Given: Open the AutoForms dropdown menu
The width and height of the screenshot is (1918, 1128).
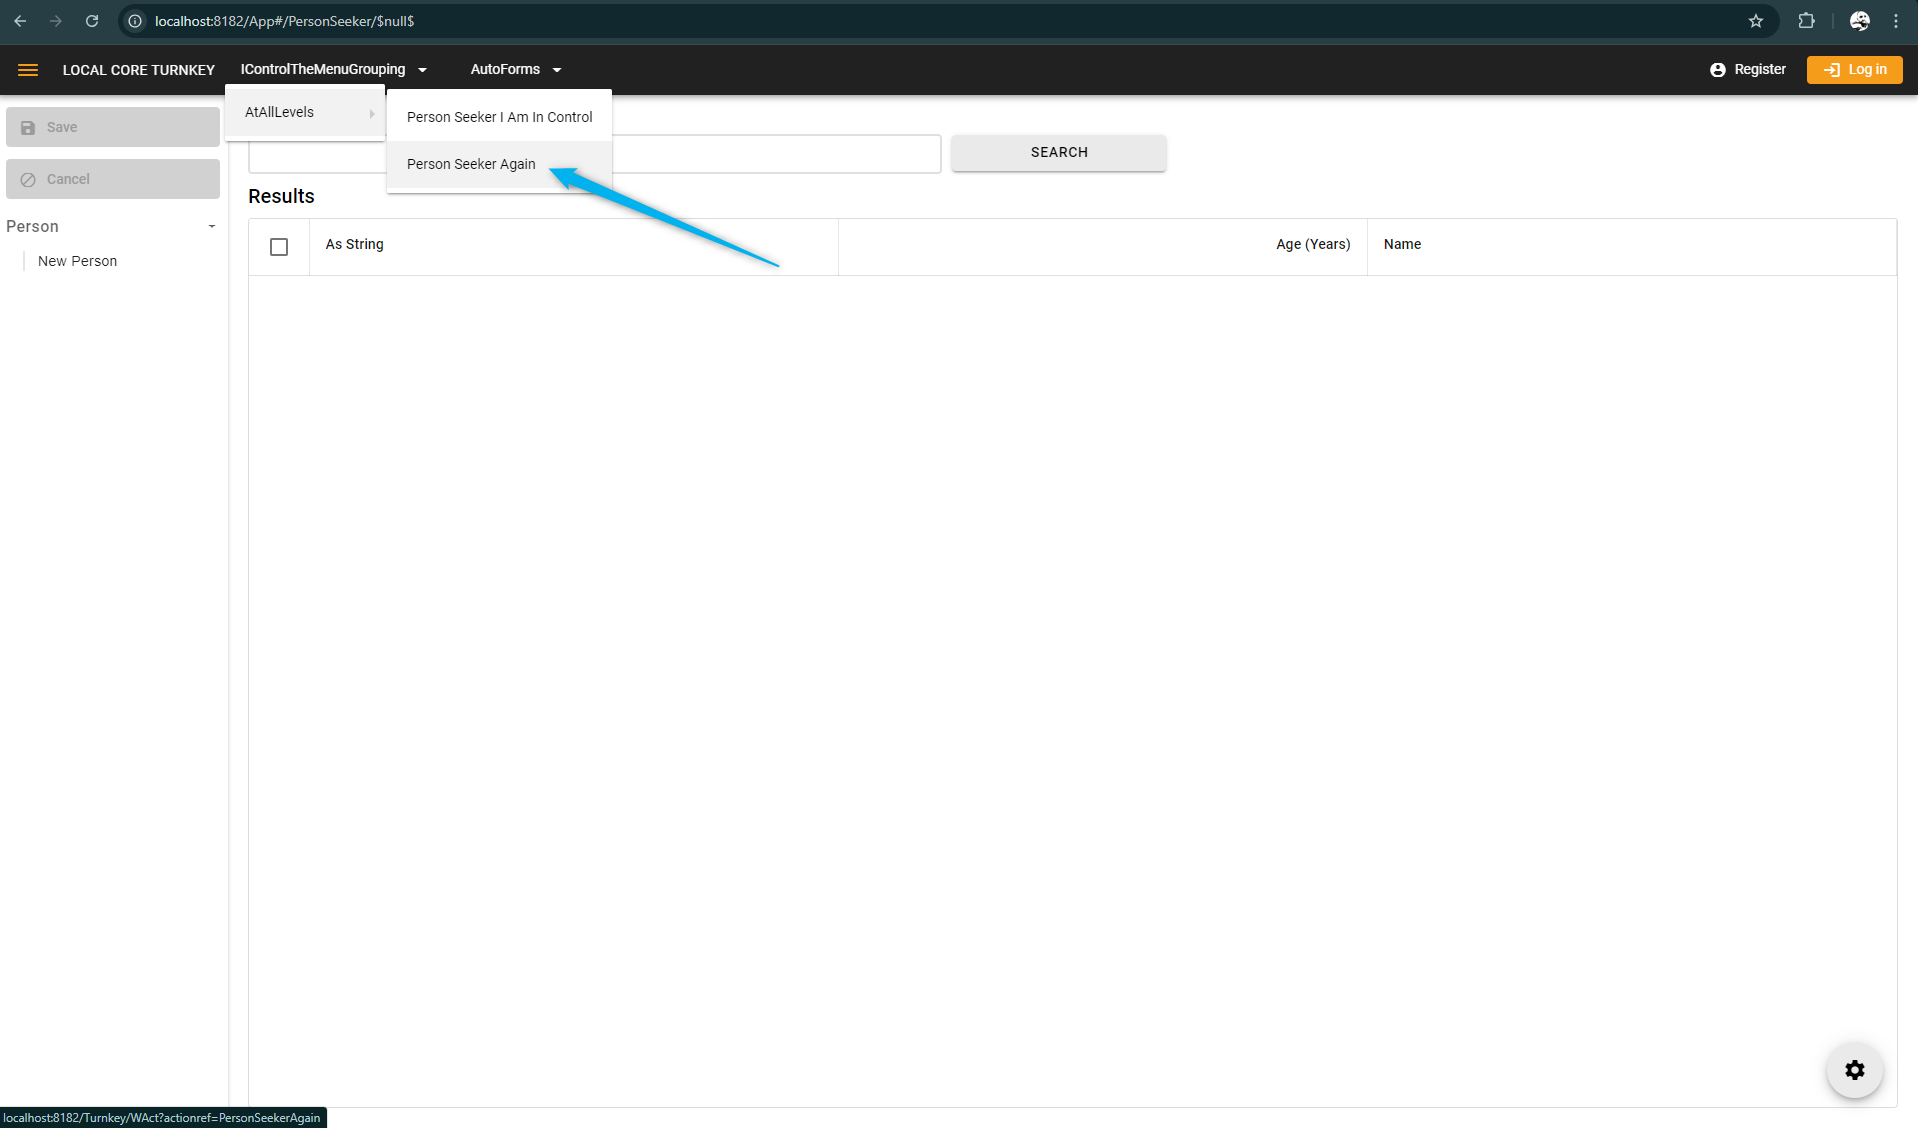Looking at the screenshot, I should coord(515,70).
